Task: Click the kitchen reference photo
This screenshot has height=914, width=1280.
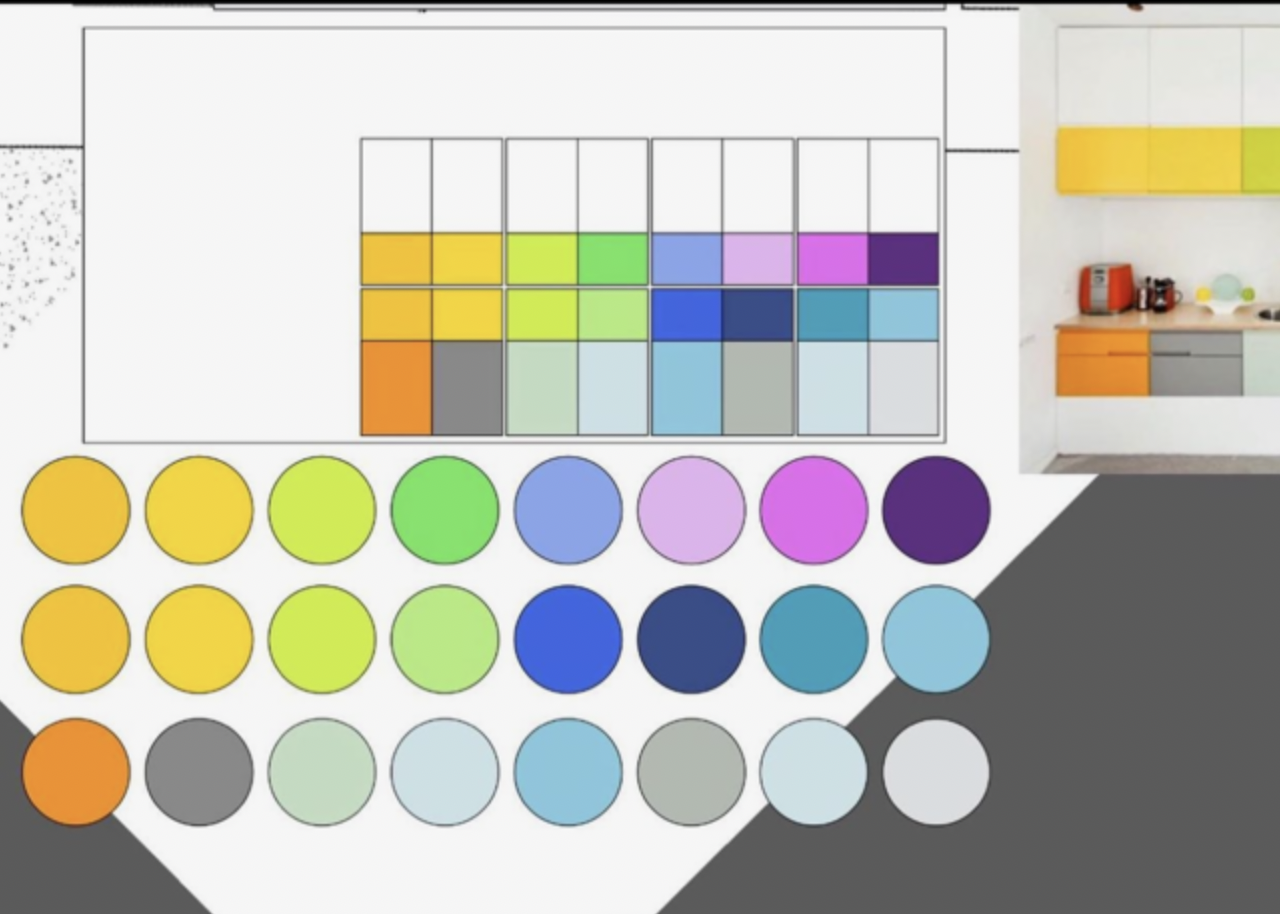Action: point(1149,240)
